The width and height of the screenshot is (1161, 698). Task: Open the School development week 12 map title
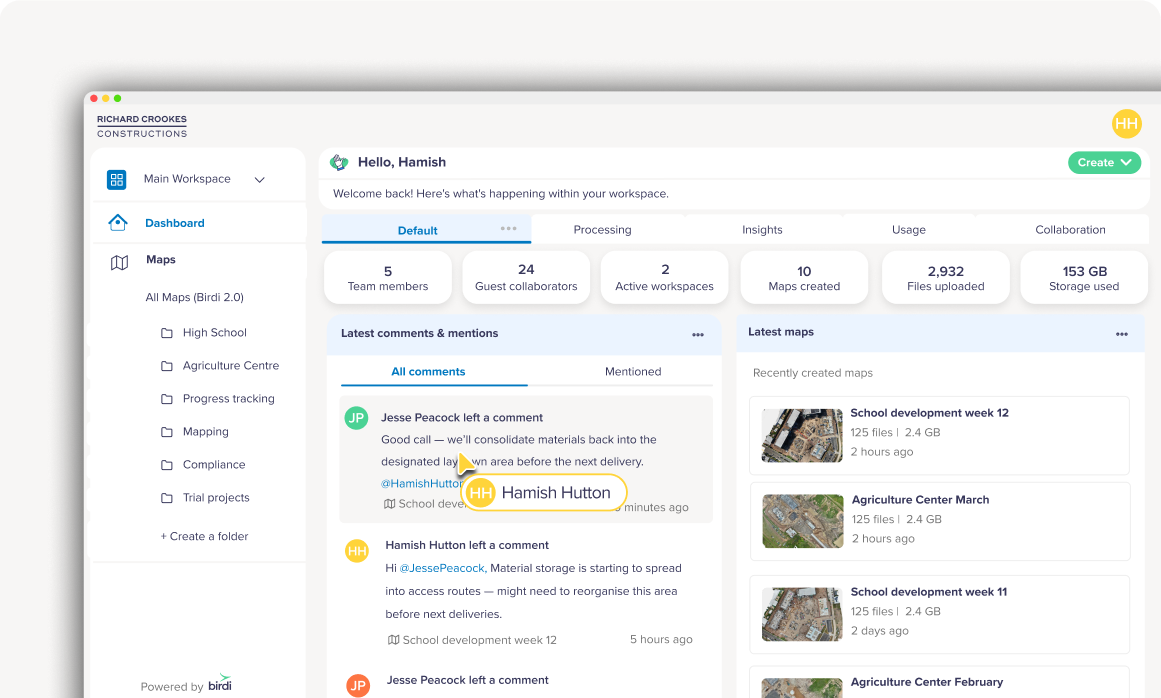point(929,413)
